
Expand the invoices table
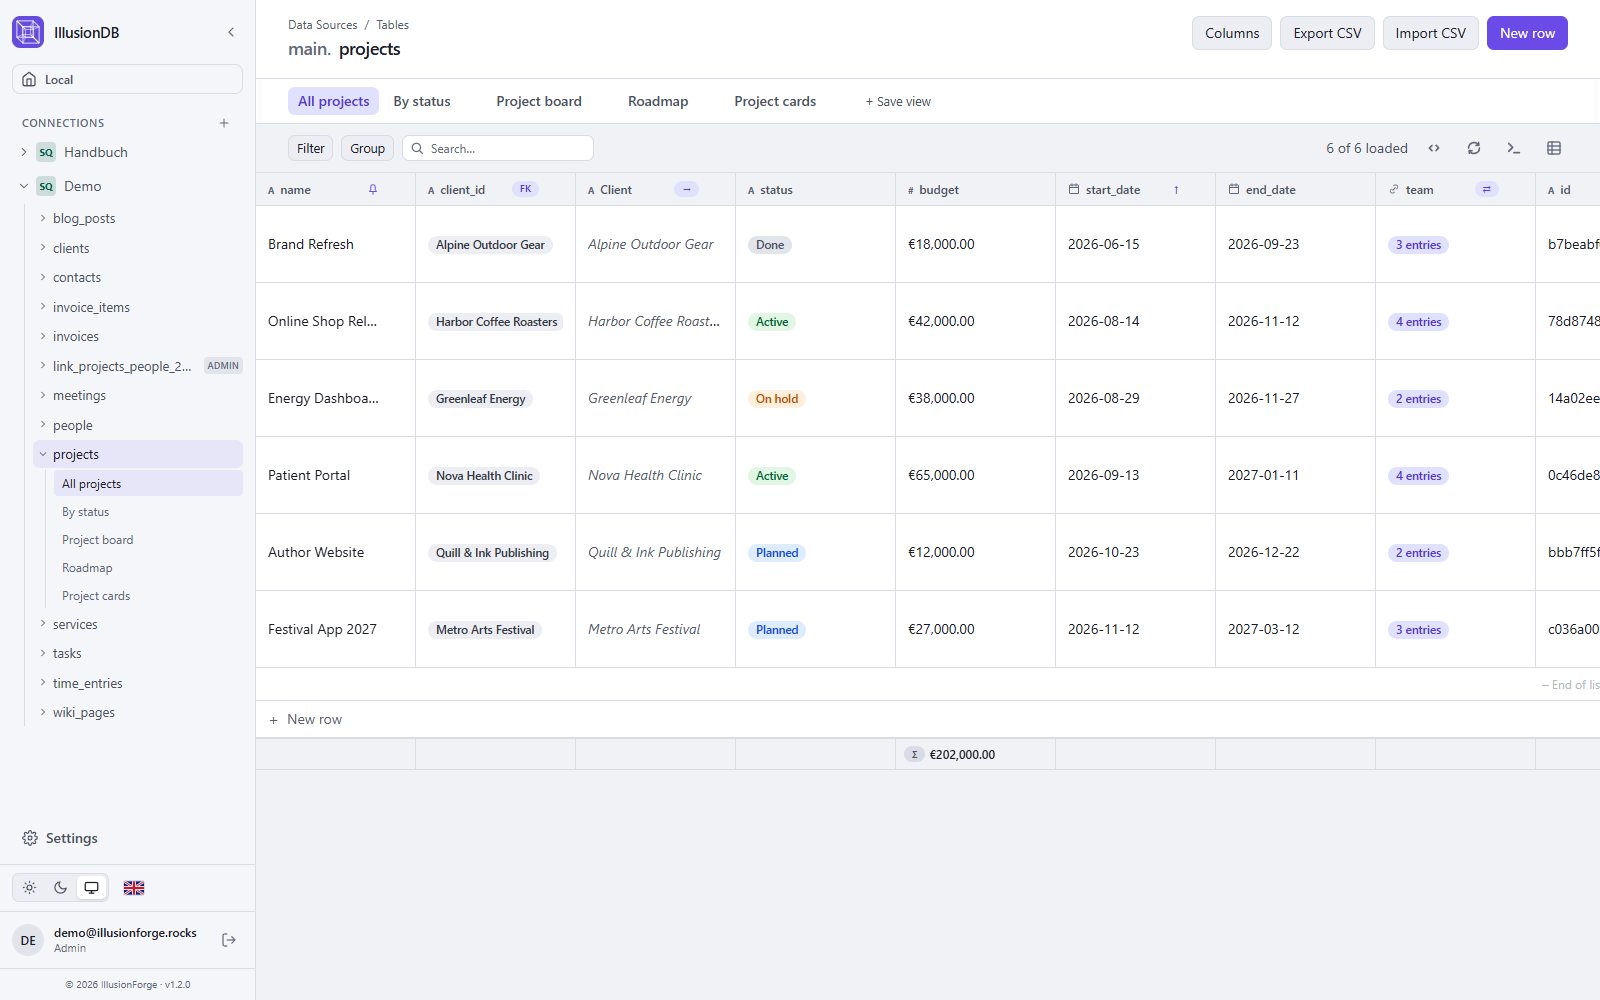click(x=43, y=336)
